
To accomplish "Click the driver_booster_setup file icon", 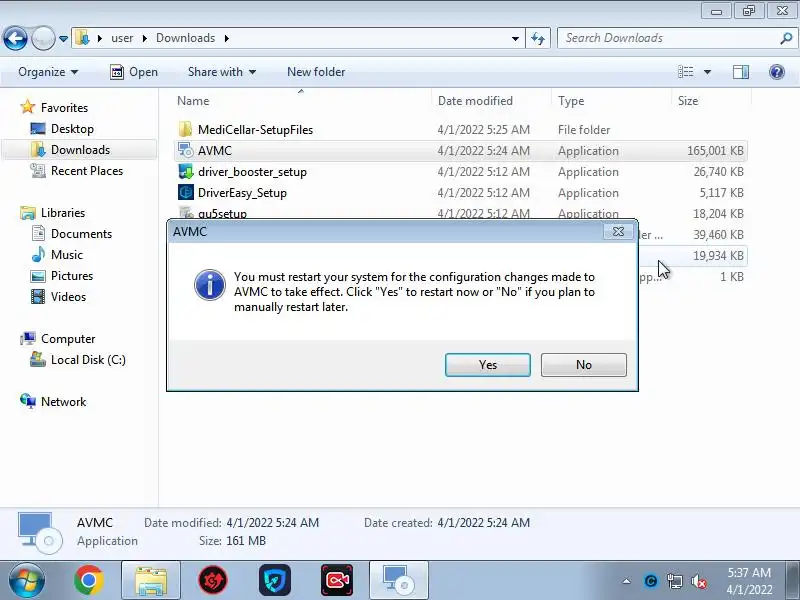I will coord(186,171).
